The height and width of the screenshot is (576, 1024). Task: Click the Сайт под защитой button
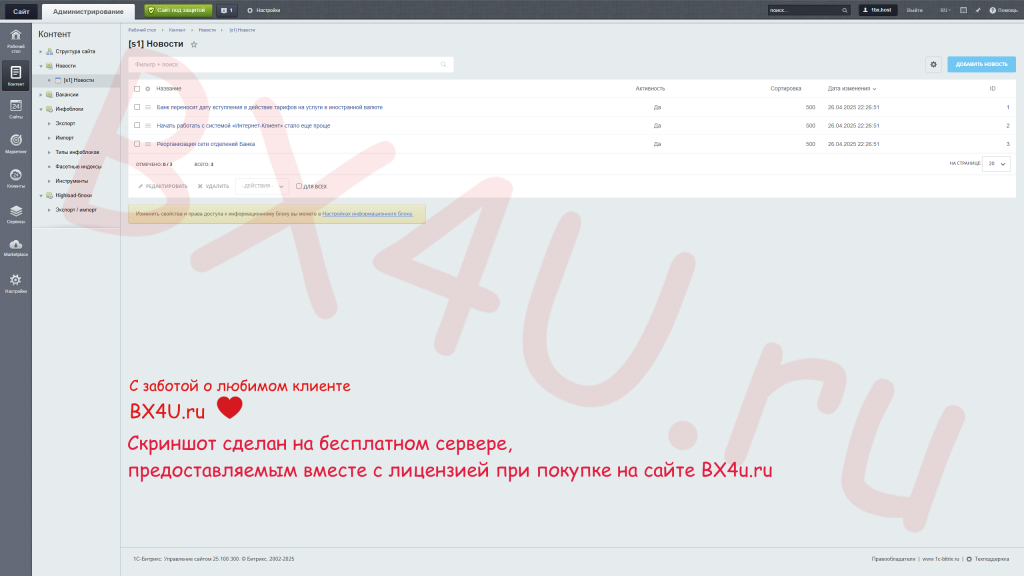click(178, 10)
